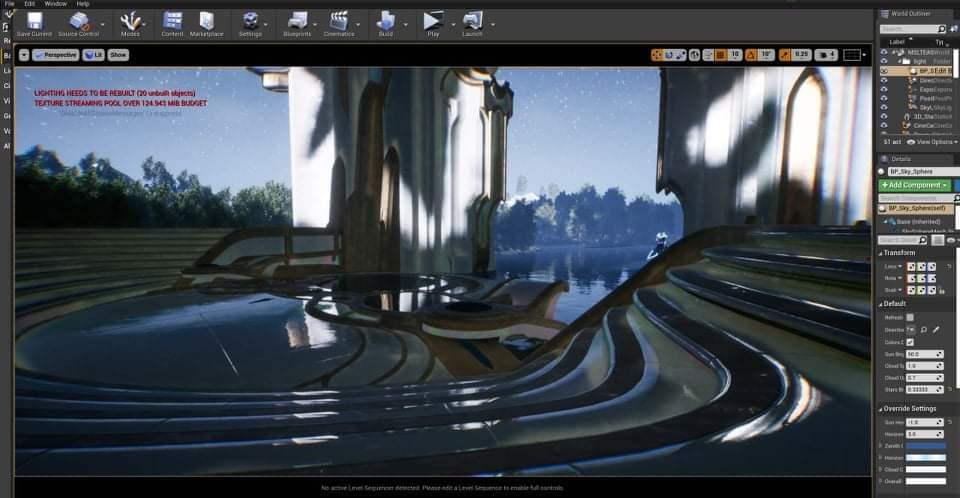Collapse the Override Settings section
Viewport: 960px width, 498px height.
point(882,408)
